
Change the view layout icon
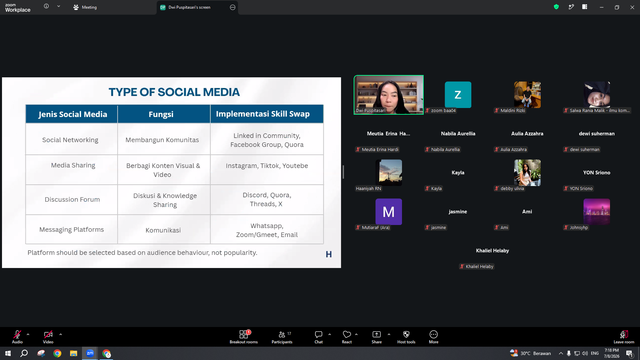[585, 7]
